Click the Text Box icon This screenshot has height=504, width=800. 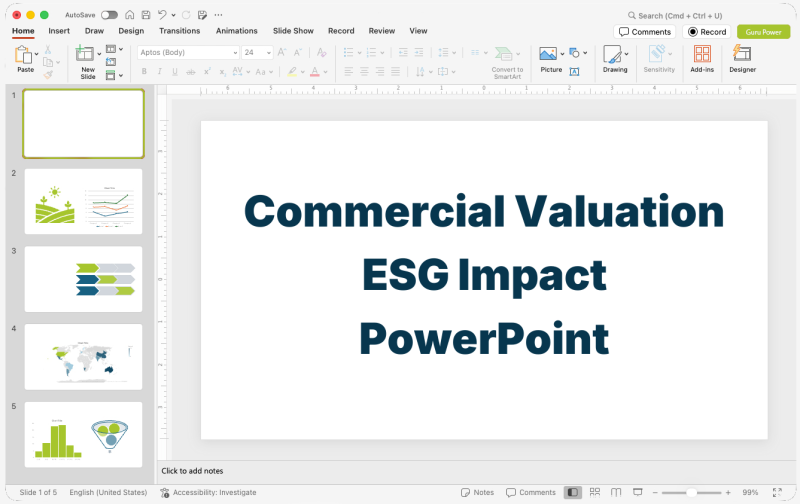(x=574, y=72)
